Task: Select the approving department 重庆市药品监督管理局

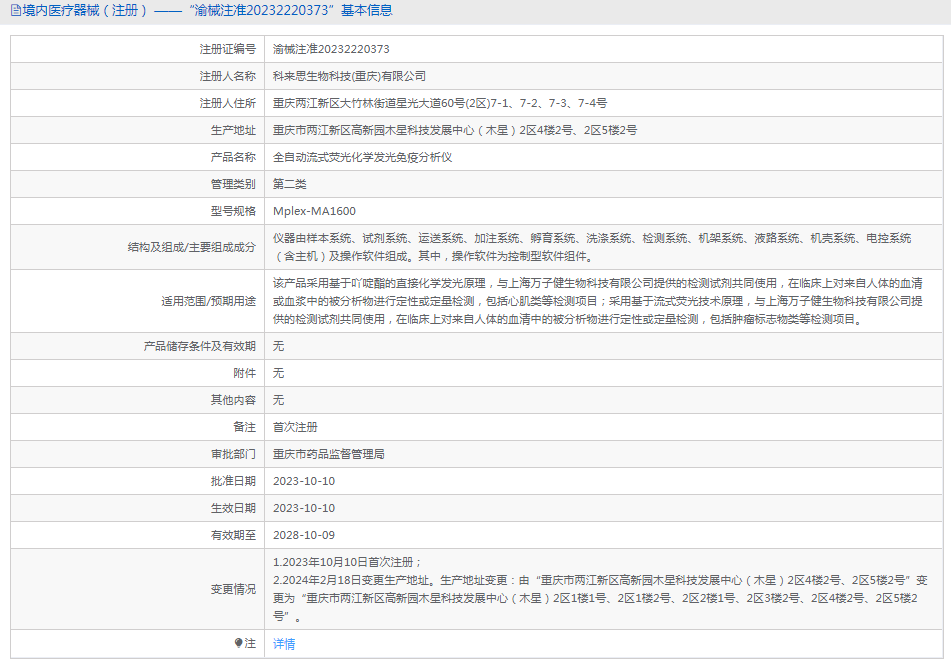Action: point(329,454)
